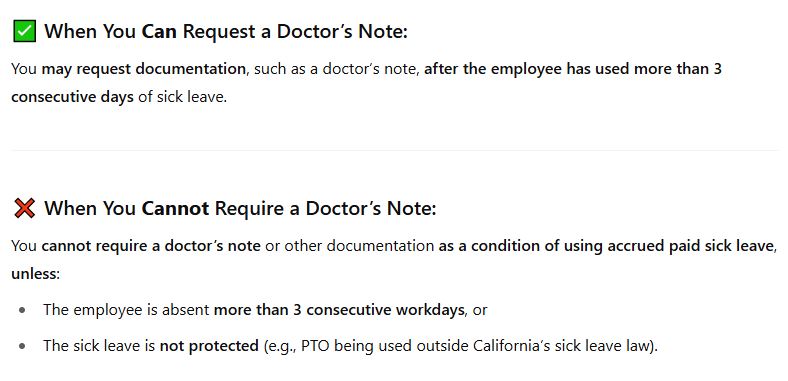Click the green check mark emoji icon
Screen dimensions: 788x381
click(24, 32)
